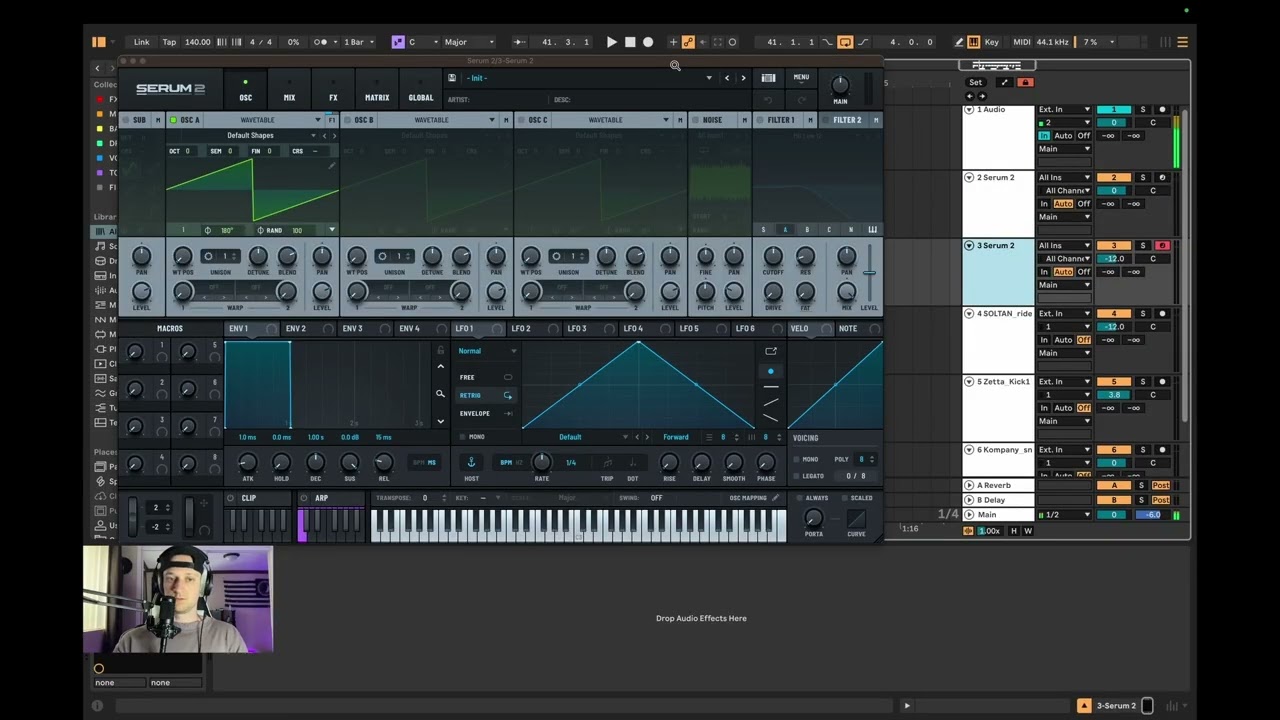Solo the 3 Serum 2 track
This screenshot has height=720, width=1280.
tap(1143, 245)
